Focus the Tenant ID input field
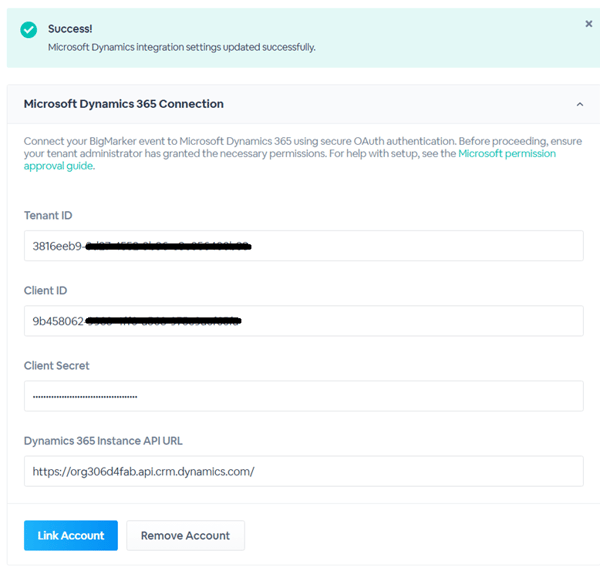Image resolution: width=600 pixels, height=574 pixels. point(400,246)
